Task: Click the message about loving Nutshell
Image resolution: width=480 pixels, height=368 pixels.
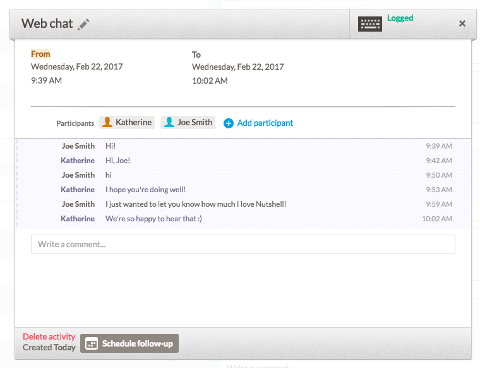Action: tap(196, 204)
